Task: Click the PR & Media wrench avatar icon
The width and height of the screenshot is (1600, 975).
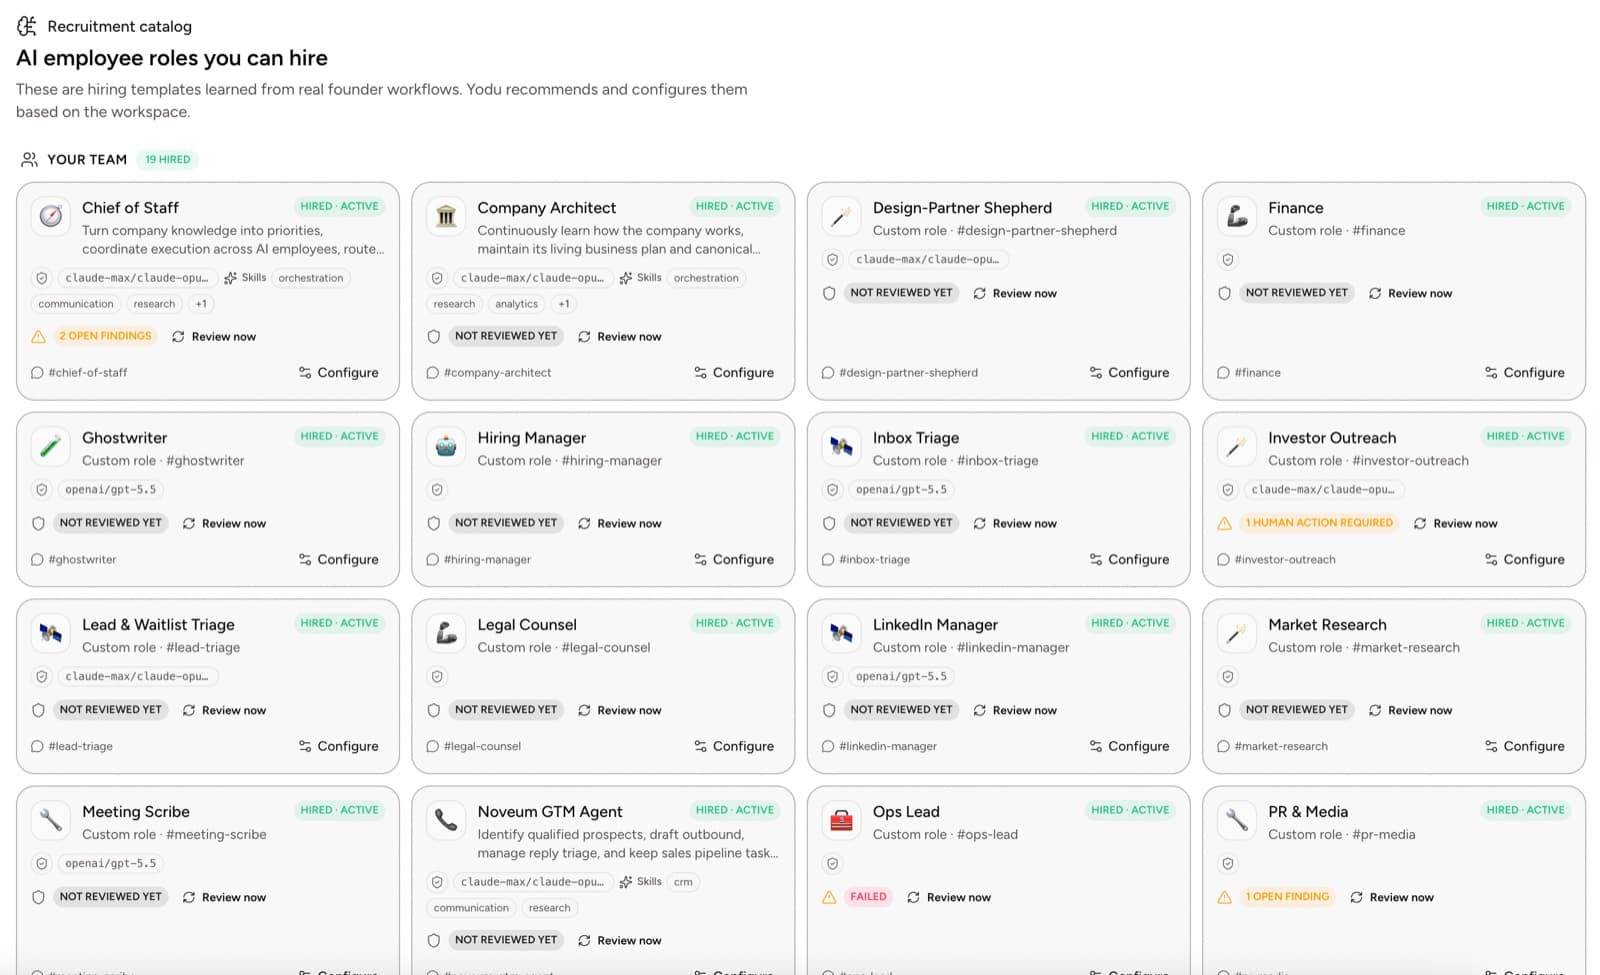Action: [x=1237, y=820]
